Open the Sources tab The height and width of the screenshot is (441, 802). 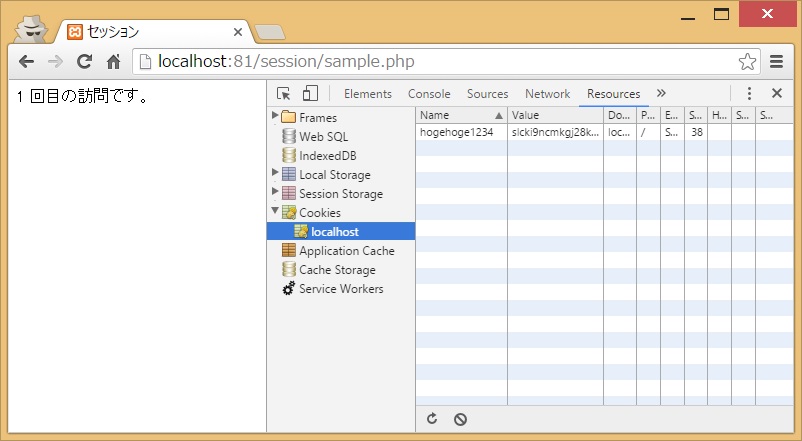coord(487,94)
